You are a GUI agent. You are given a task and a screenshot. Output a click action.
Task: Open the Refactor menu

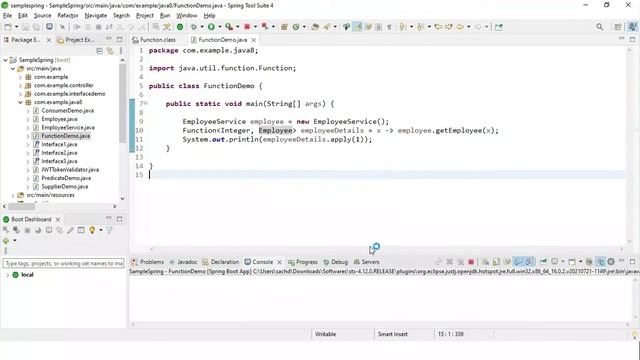pyautogui.click(x=68, y=16)
